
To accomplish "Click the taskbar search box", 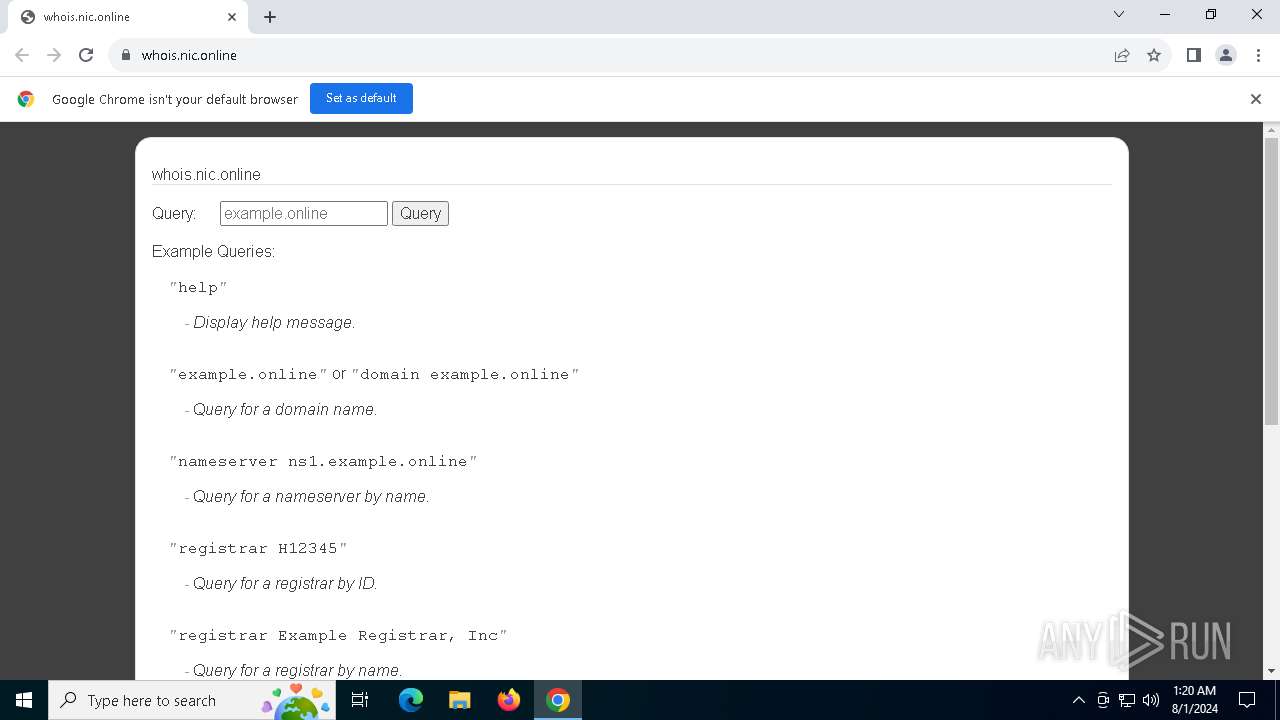I will click(x=192, y=700).
